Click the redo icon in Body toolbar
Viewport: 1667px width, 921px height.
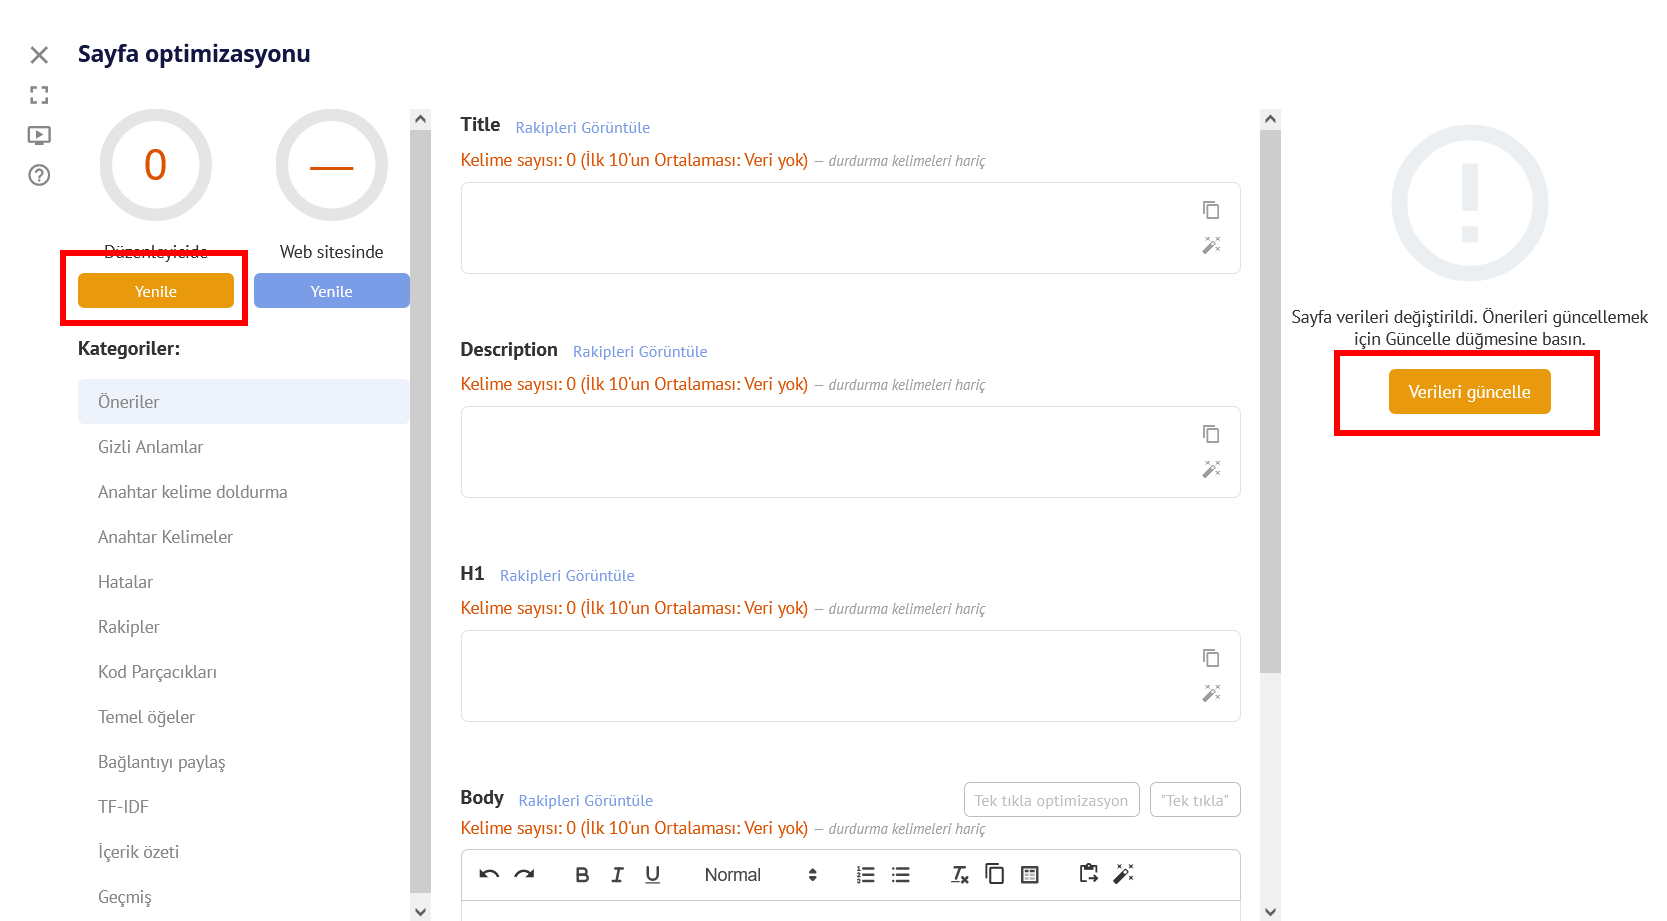[524, 875]
